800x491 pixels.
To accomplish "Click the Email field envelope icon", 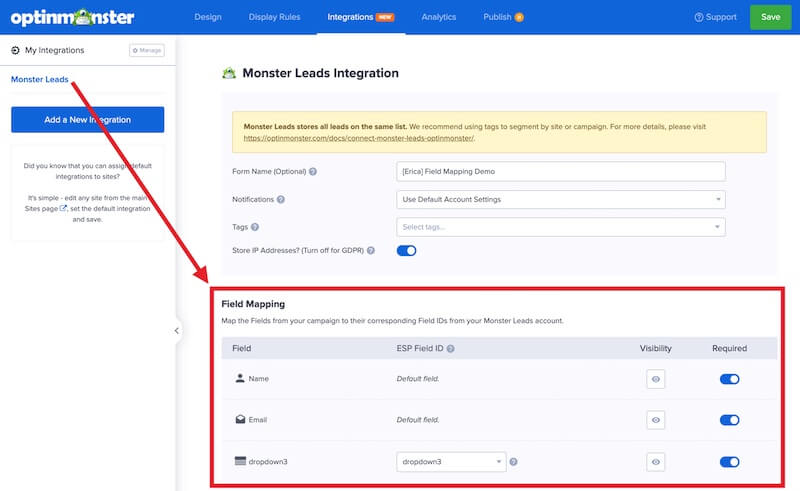I will (x=240, y=420).
